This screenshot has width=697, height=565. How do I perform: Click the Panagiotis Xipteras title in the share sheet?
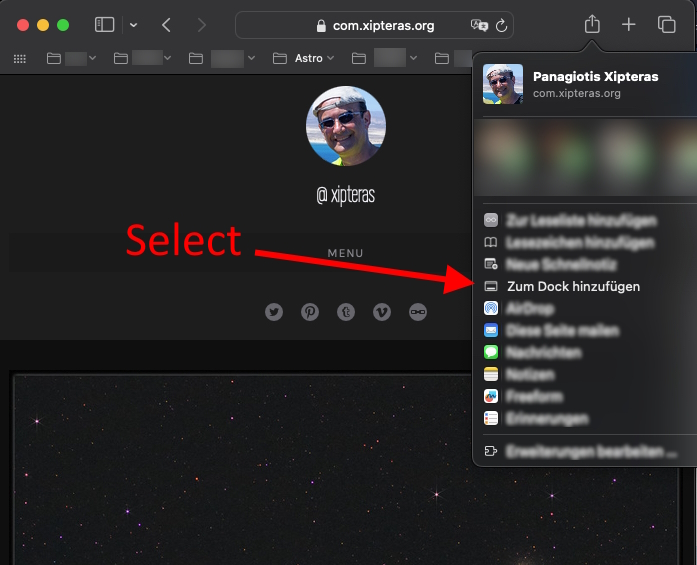(x=596, y=76)
